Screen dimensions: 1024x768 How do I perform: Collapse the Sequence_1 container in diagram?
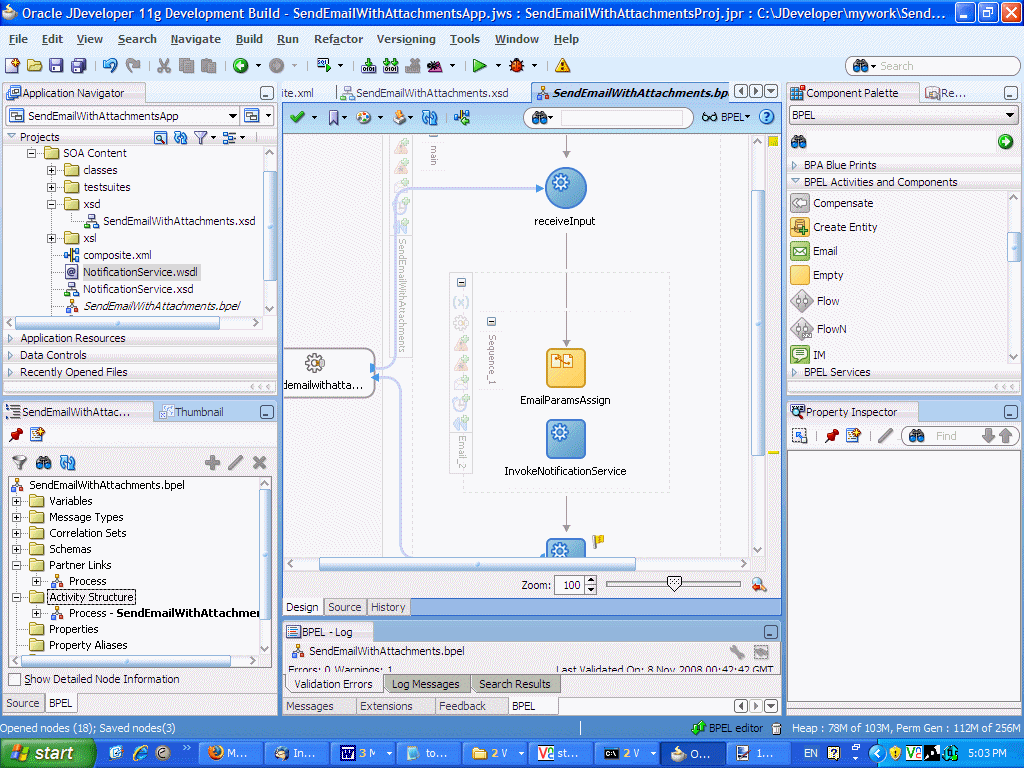pos(491,322)
